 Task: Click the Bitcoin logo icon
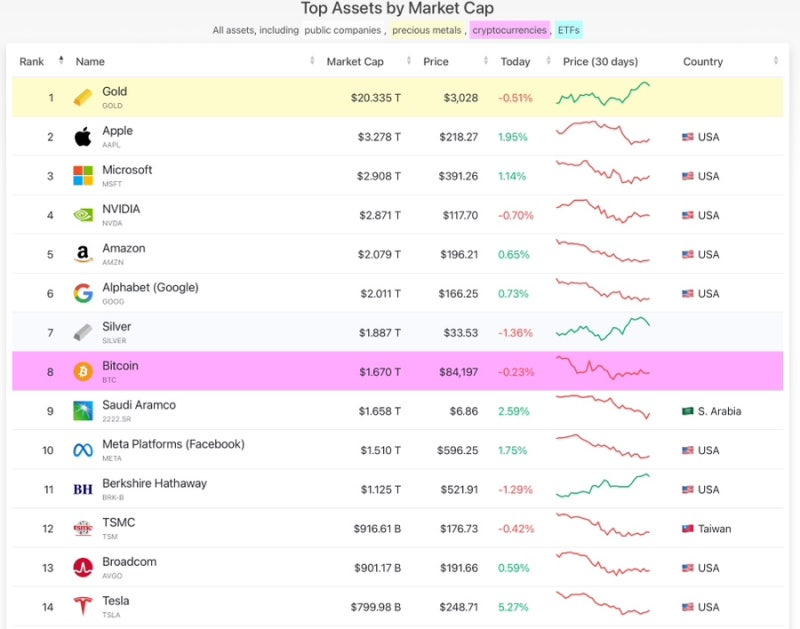[83, 372]
